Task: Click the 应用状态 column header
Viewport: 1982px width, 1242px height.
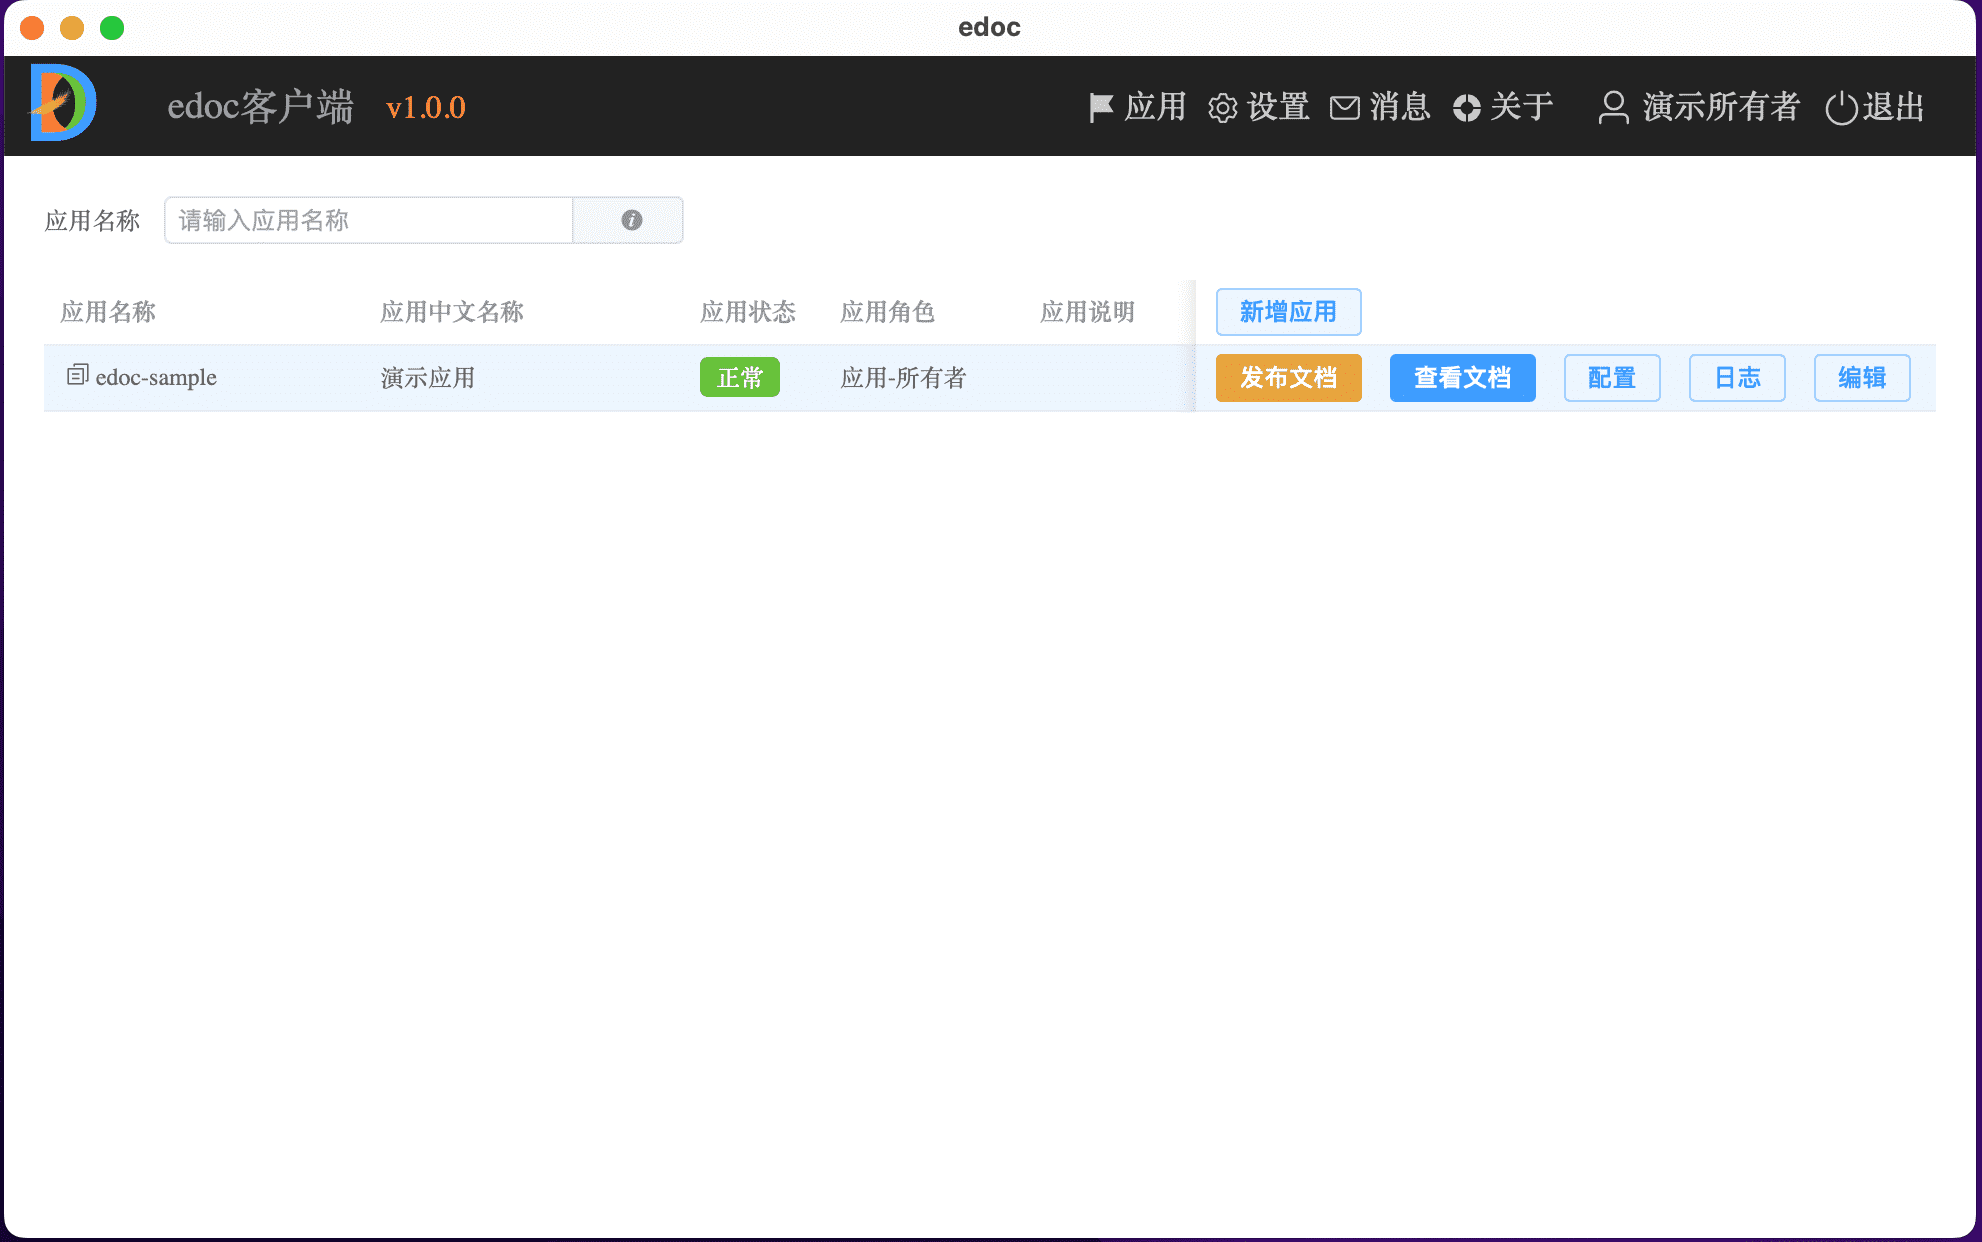Action: coord(747,311)
